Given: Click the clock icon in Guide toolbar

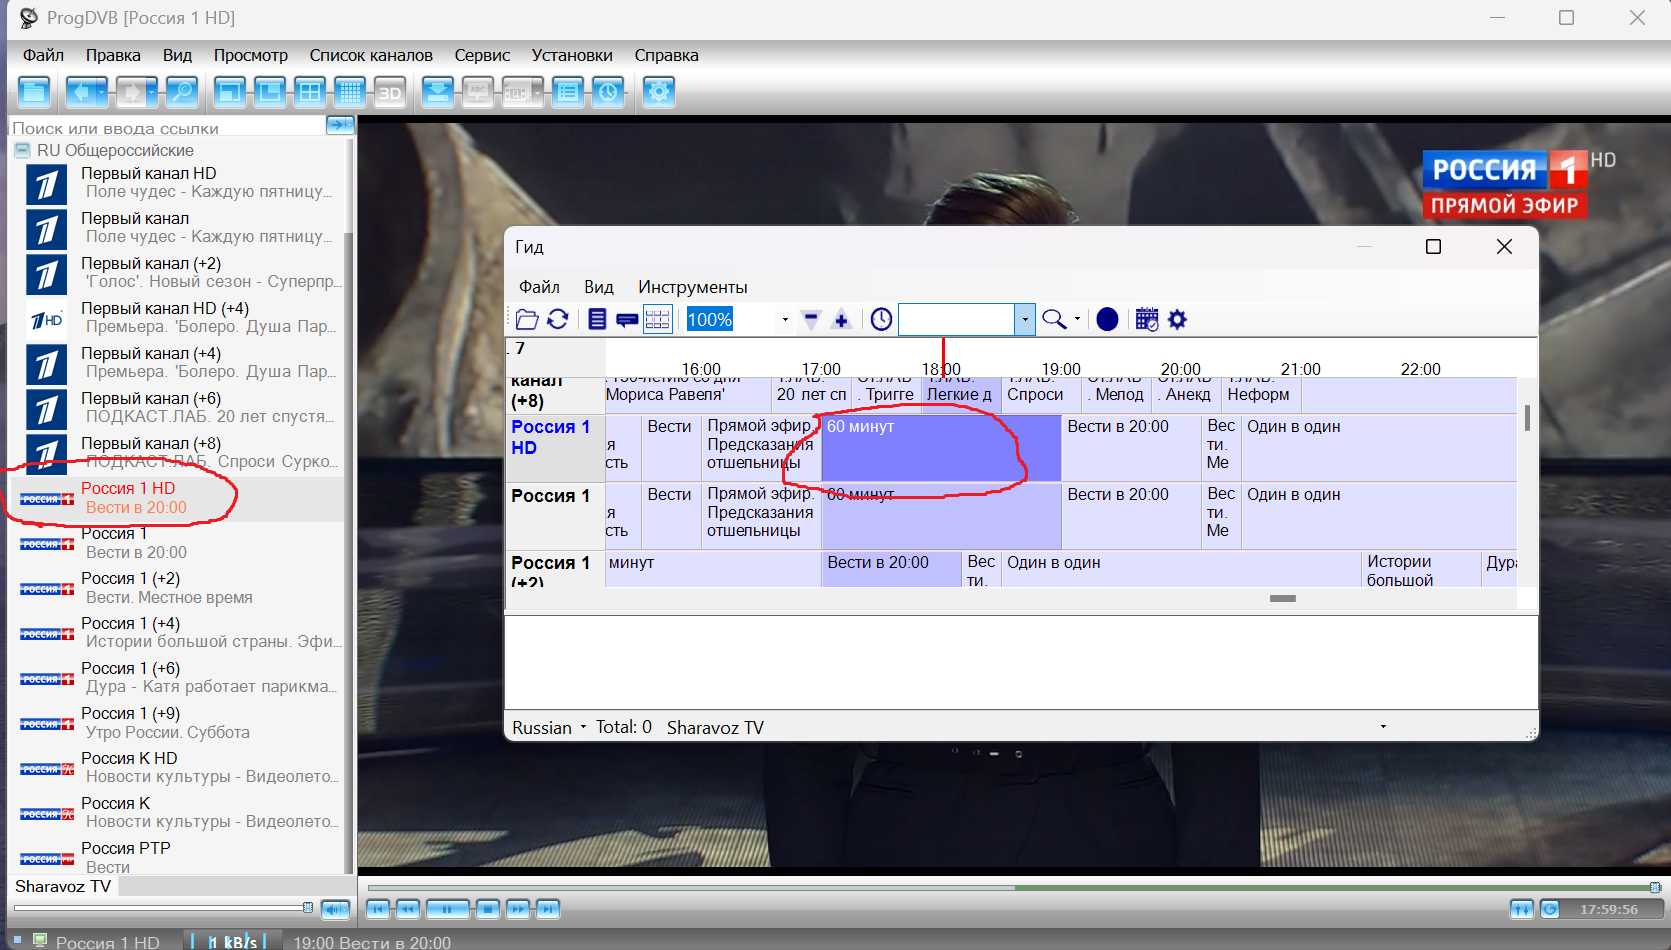Looking at the screenshot, I should point(881,319).
